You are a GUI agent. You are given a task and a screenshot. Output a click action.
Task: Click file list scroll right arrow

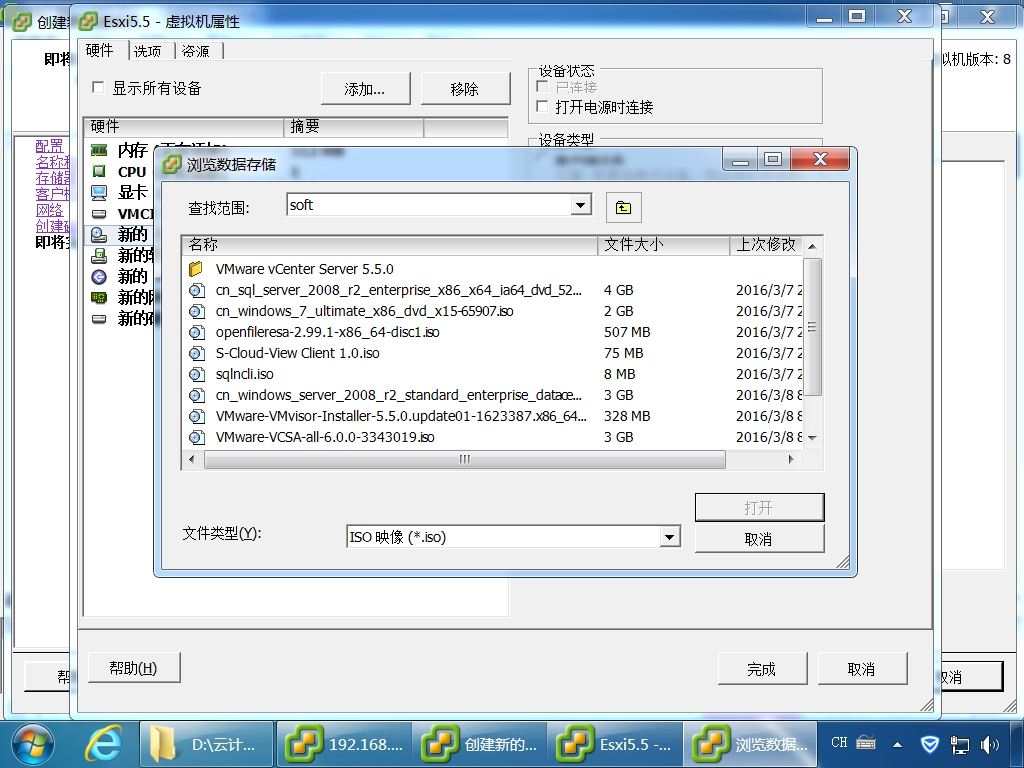pyautogui.click(x=792, y=459)
